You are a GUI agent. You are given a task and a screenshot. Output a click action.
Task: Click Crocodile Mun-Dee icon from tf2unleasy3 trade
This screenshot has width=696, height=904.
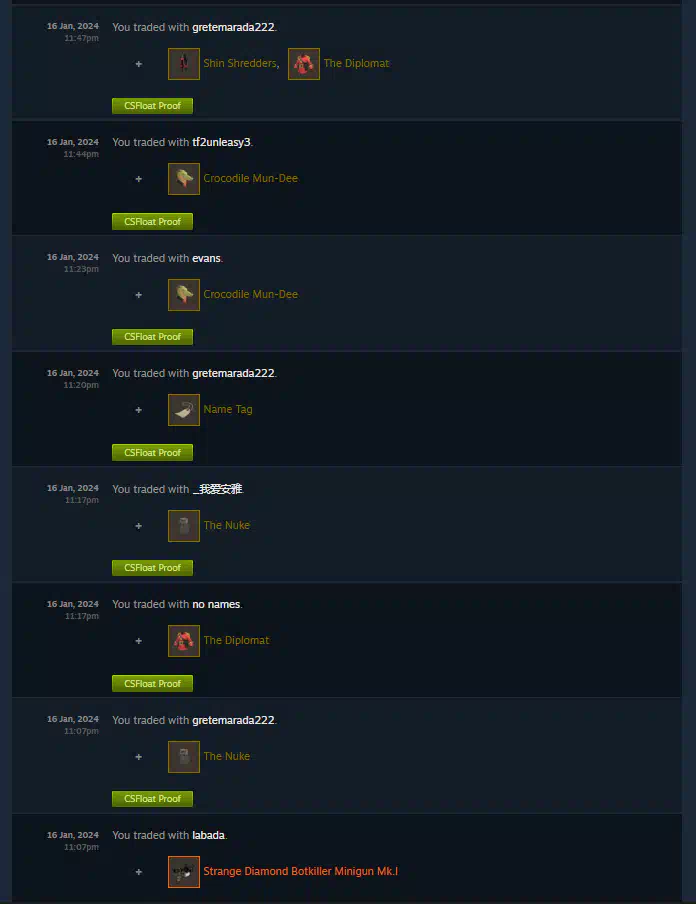tap(184, 179)
